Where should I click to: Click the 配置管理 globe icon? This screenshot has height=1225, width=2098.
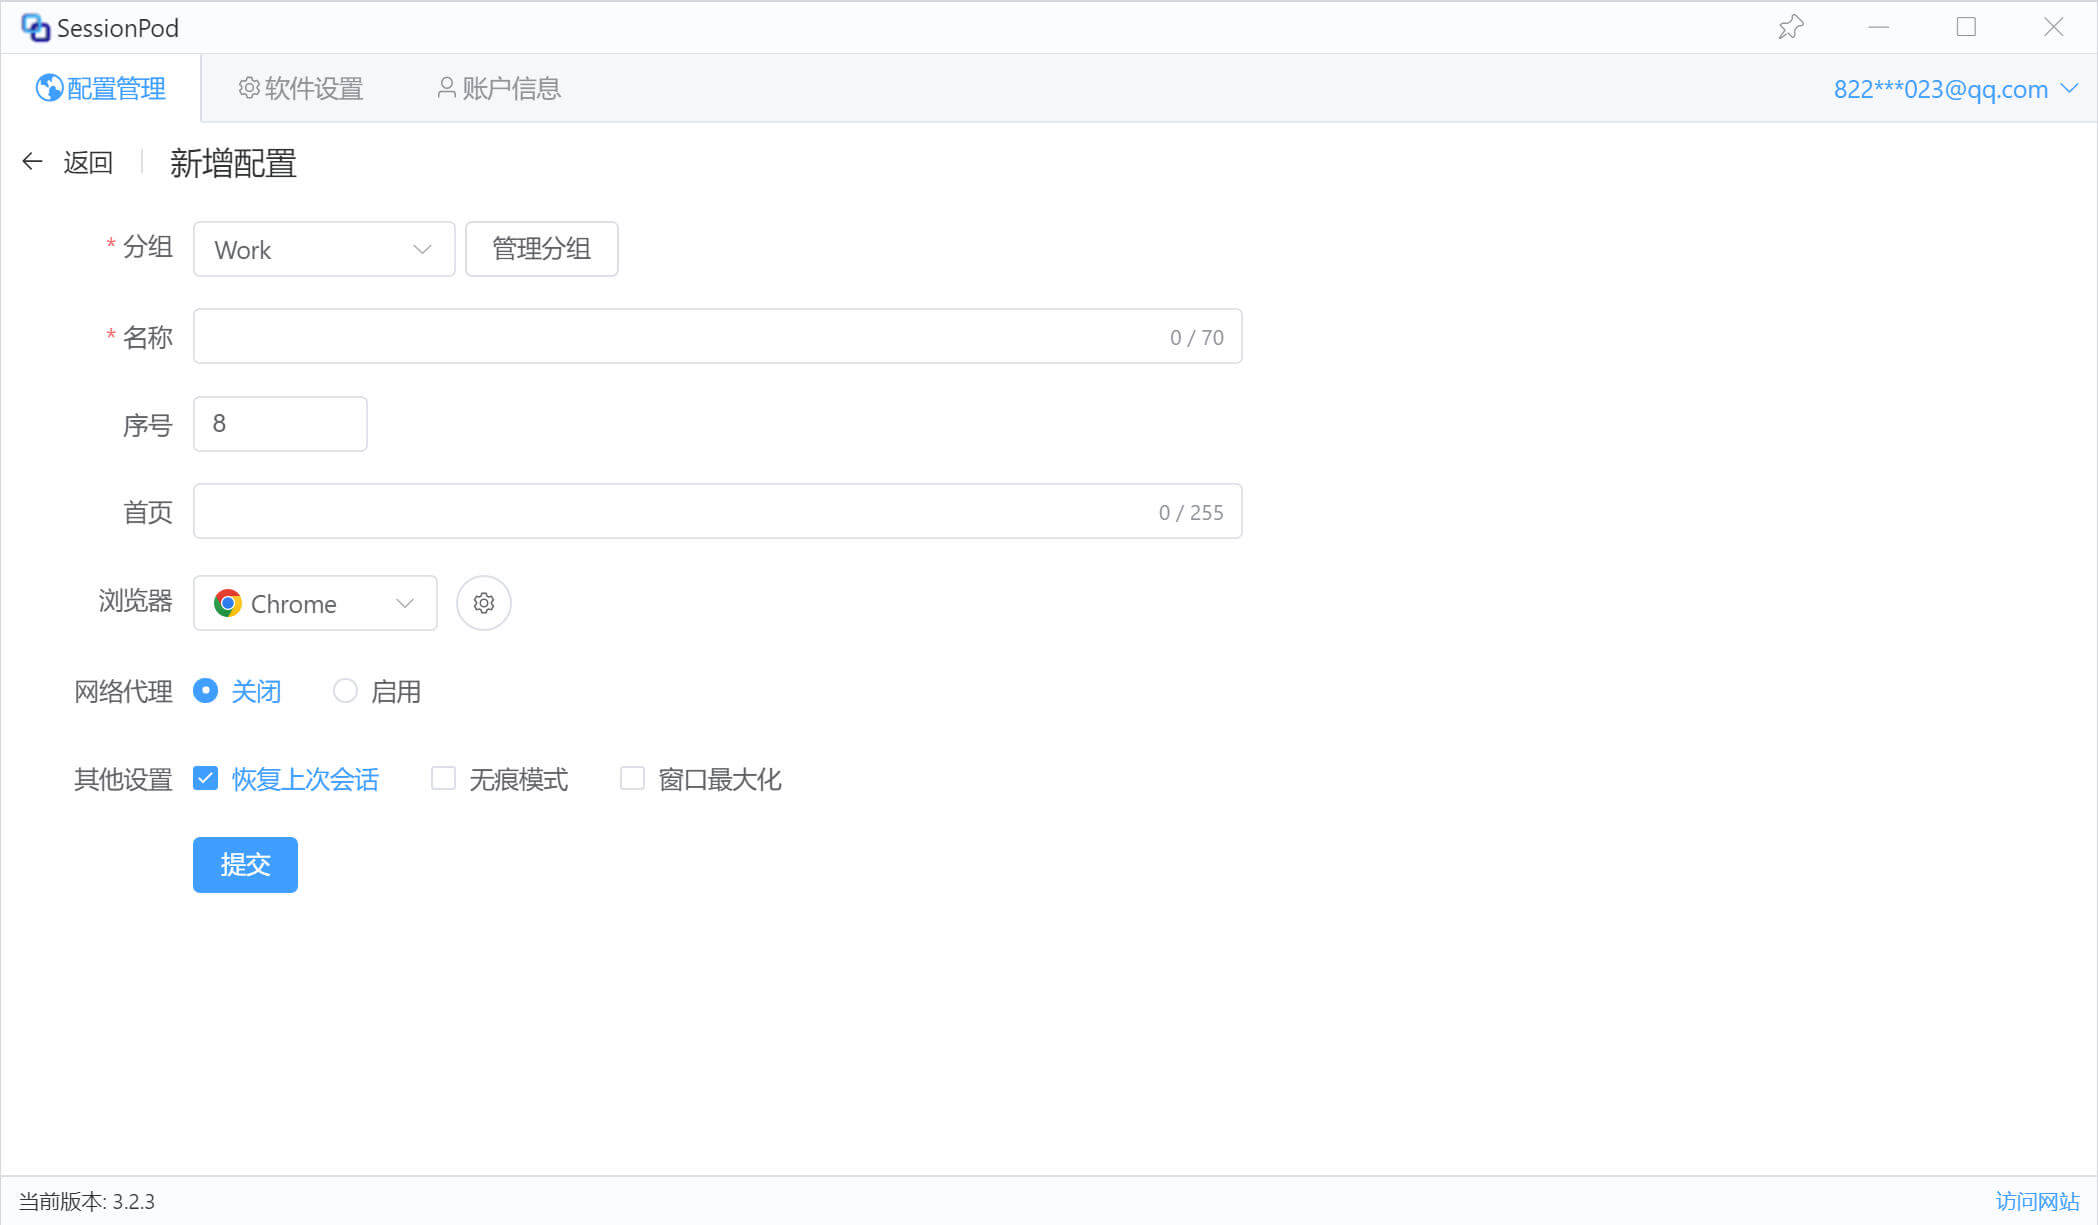[47, 88]
